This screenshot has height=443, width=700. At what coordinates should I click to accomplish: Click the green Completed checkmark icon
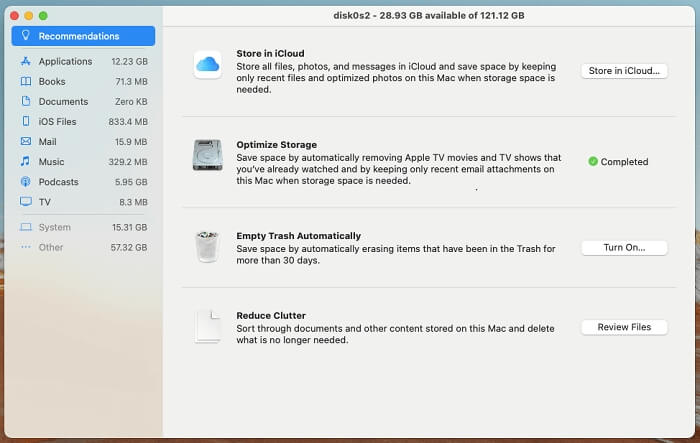tap(593, 161)
